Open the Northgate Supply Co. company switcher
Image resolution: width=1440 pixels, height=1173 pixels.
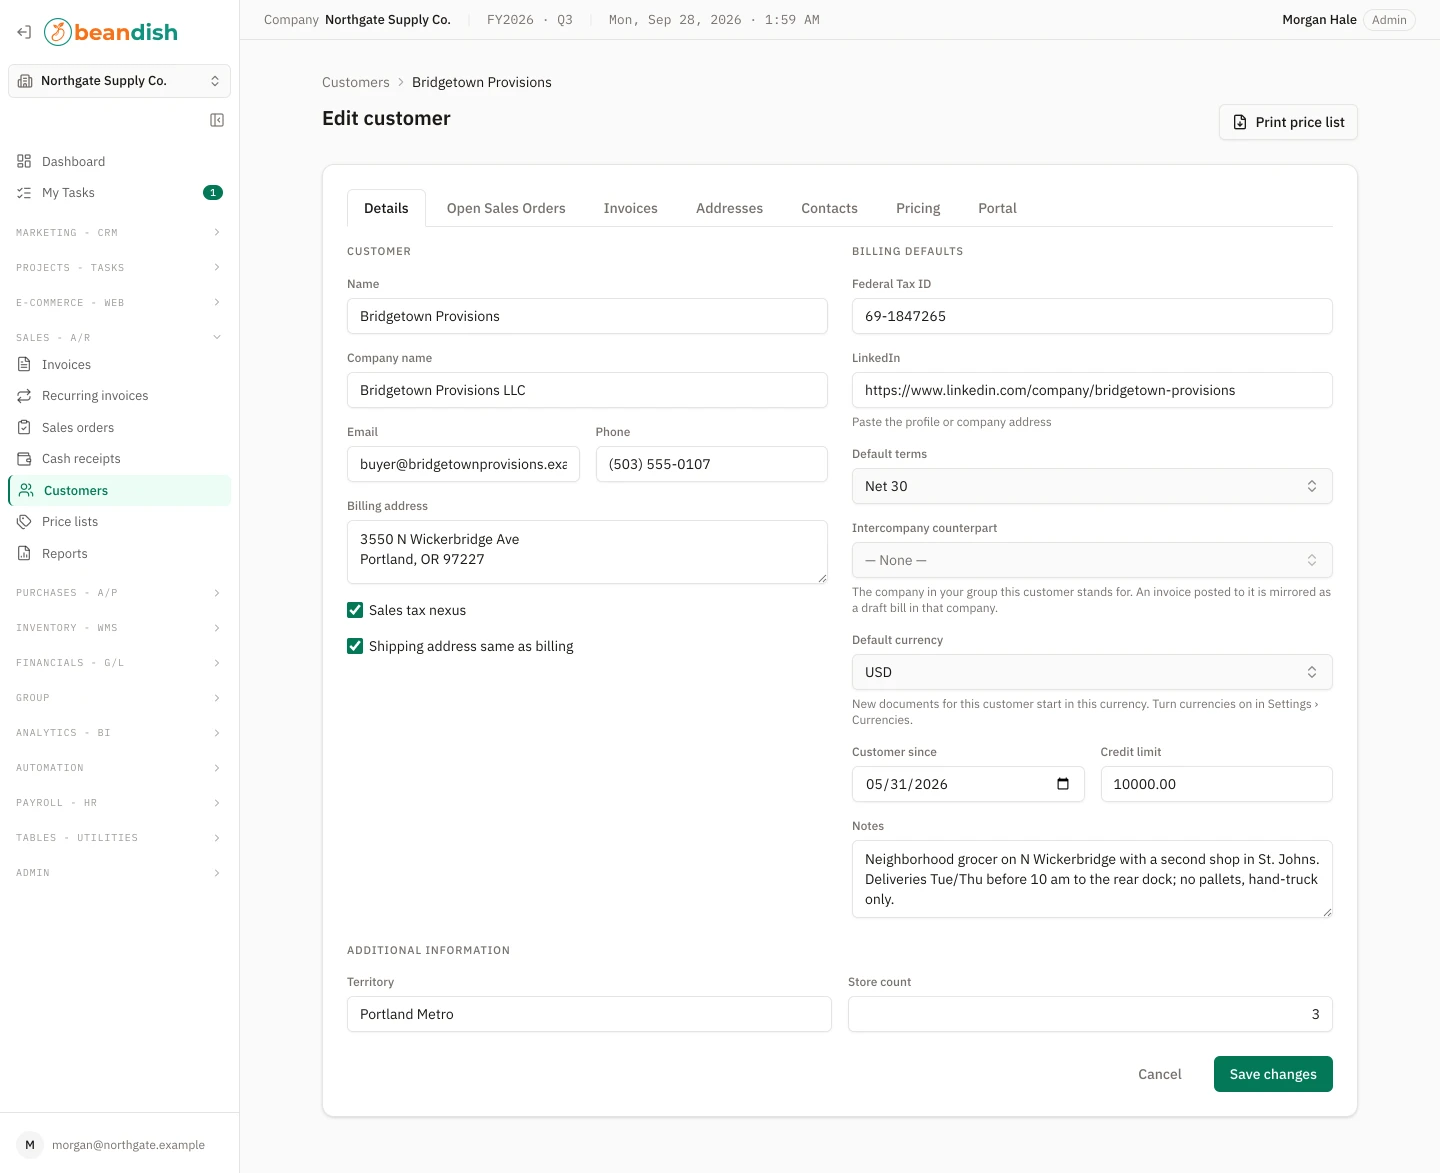pyautogui.click(x=119, y=81)
